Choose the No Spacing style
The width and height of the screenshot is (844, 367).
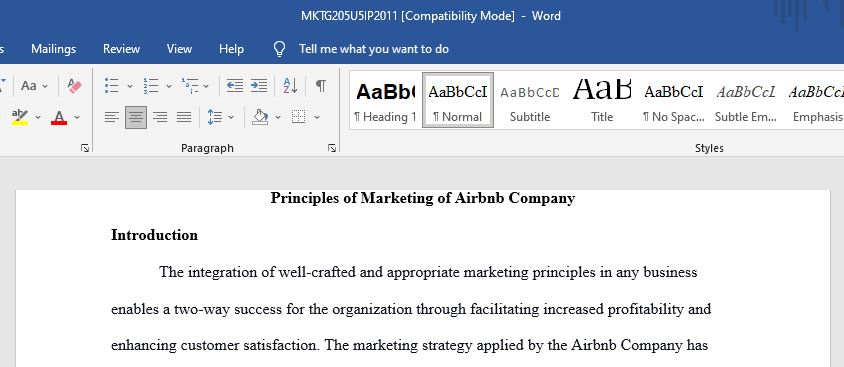[674, 101]
